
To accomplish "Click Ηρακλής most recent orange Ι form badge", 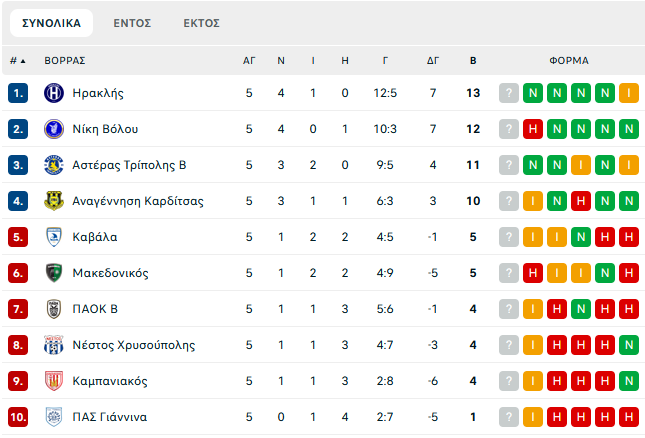I will click(629, 93).
